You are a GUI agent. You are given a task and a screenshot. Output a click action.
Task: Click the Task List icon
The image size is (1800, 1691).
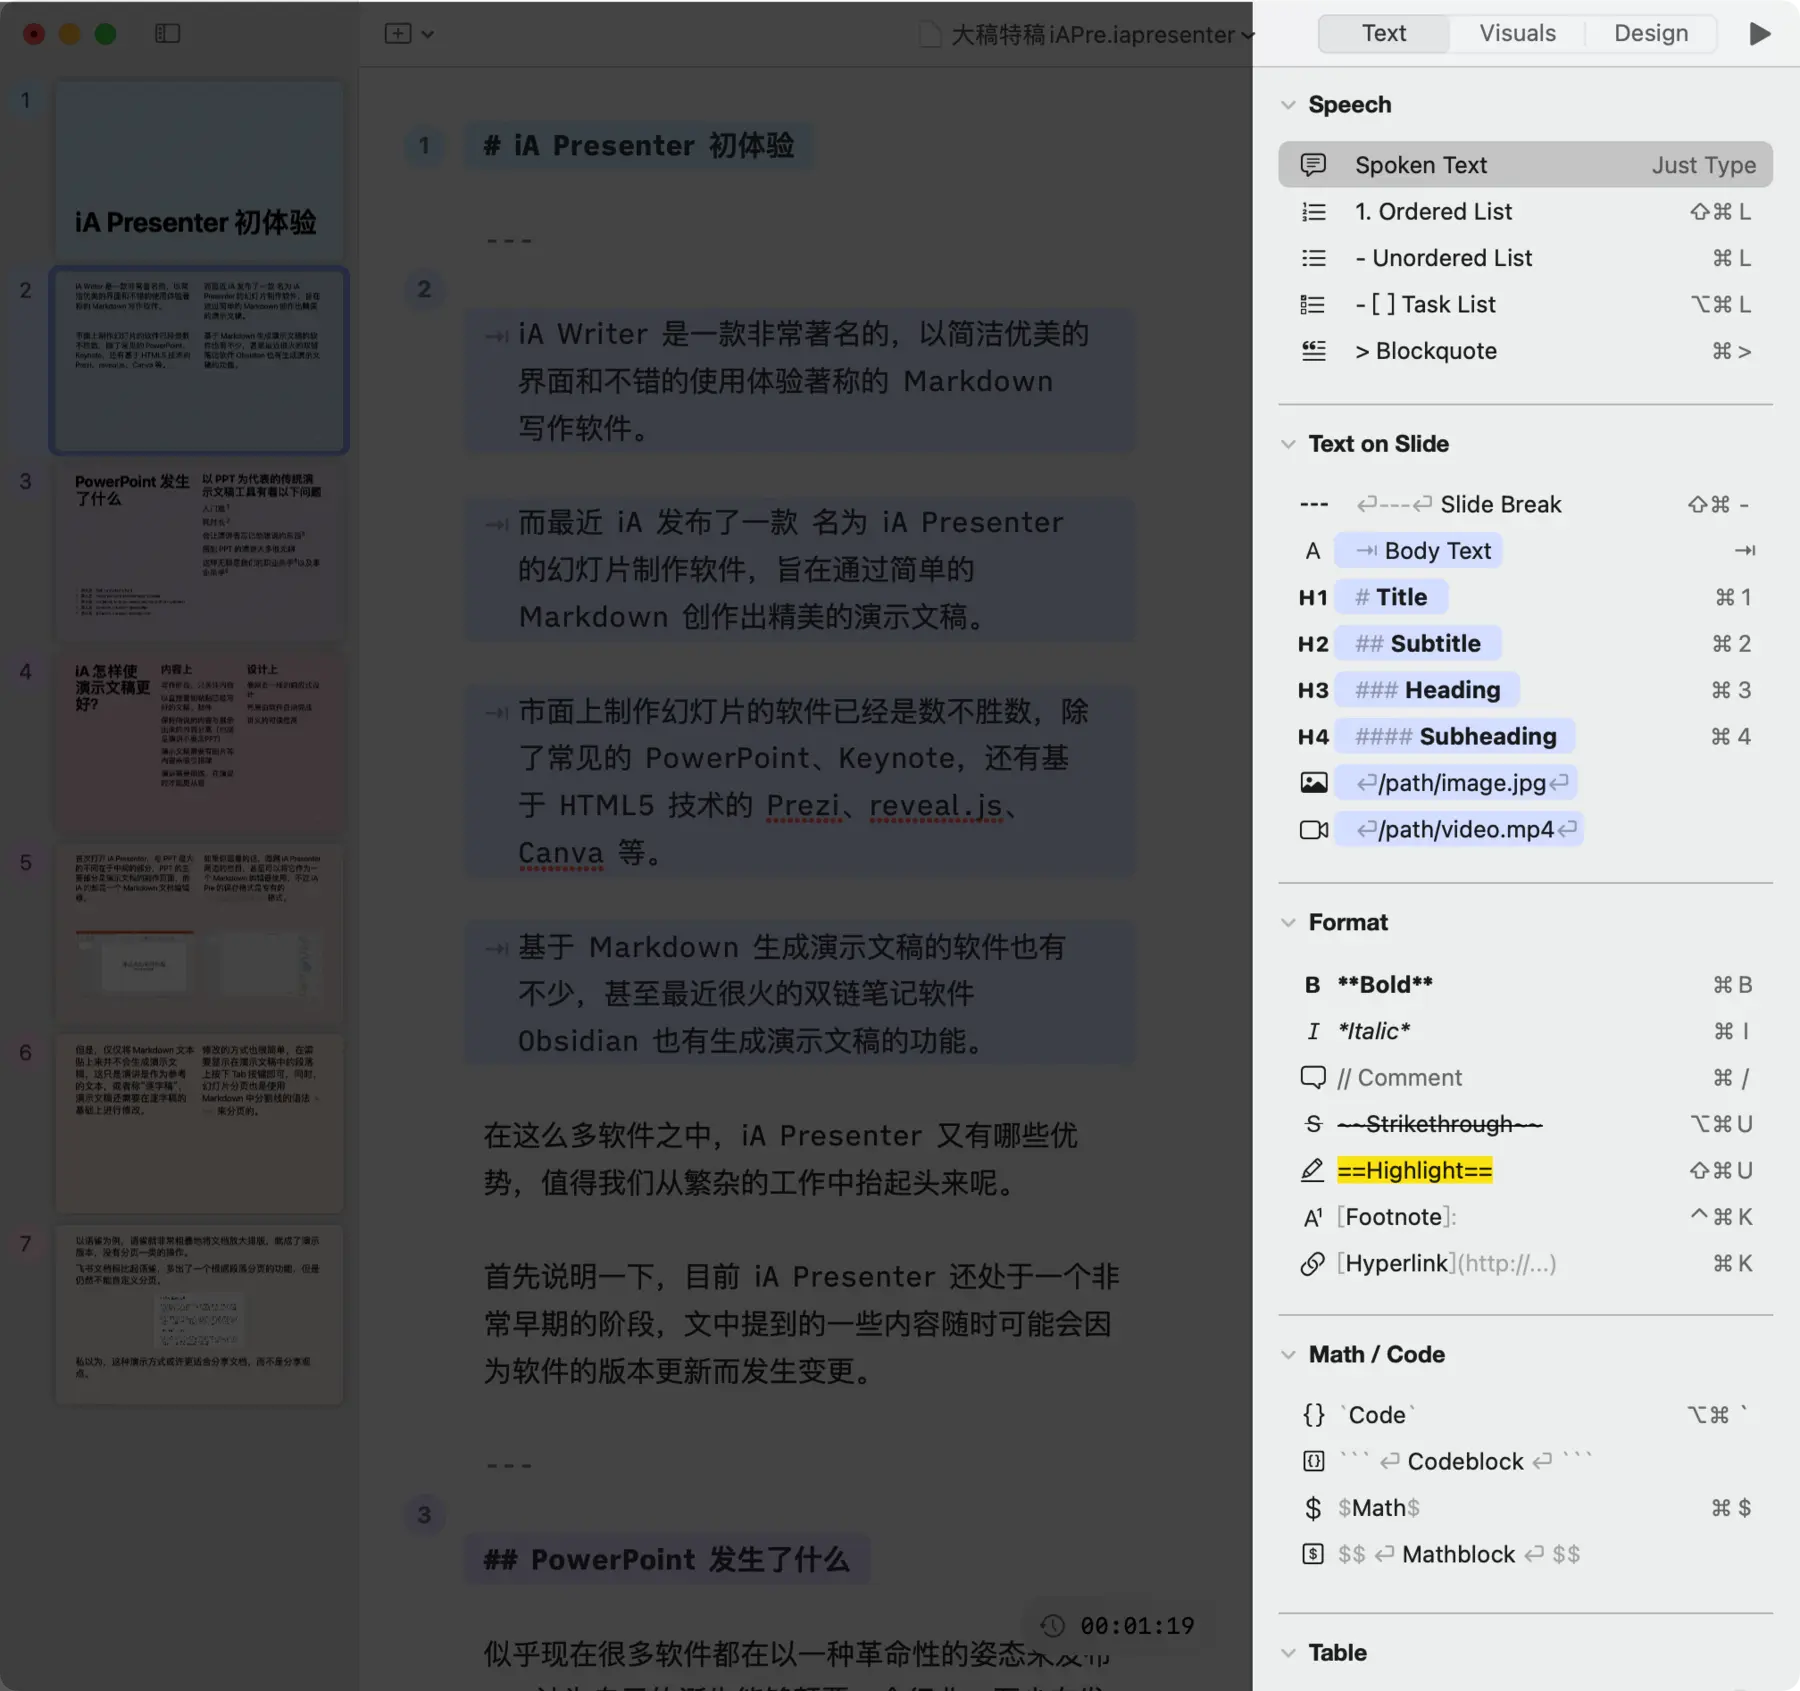1313,304
